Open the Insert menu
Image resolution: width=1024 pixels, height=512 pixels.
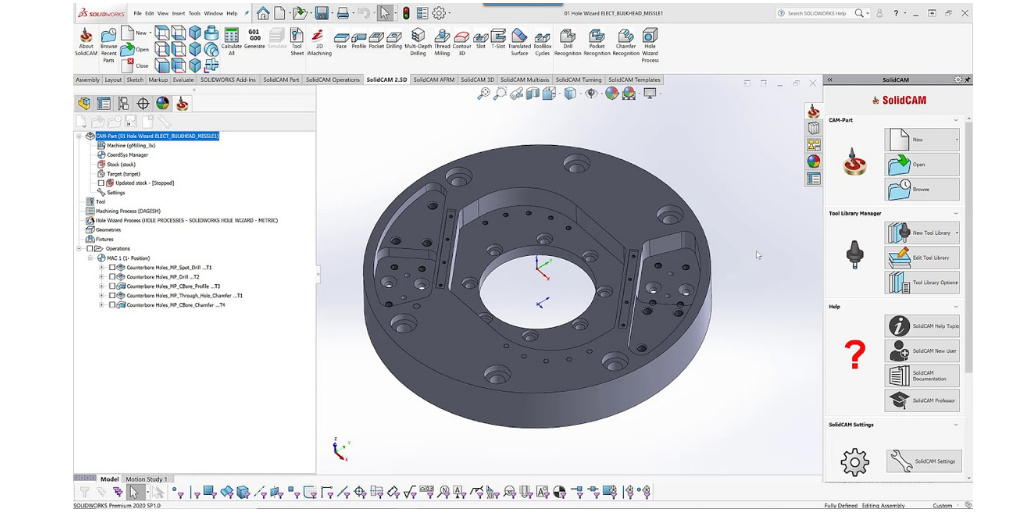coord(178,13)
